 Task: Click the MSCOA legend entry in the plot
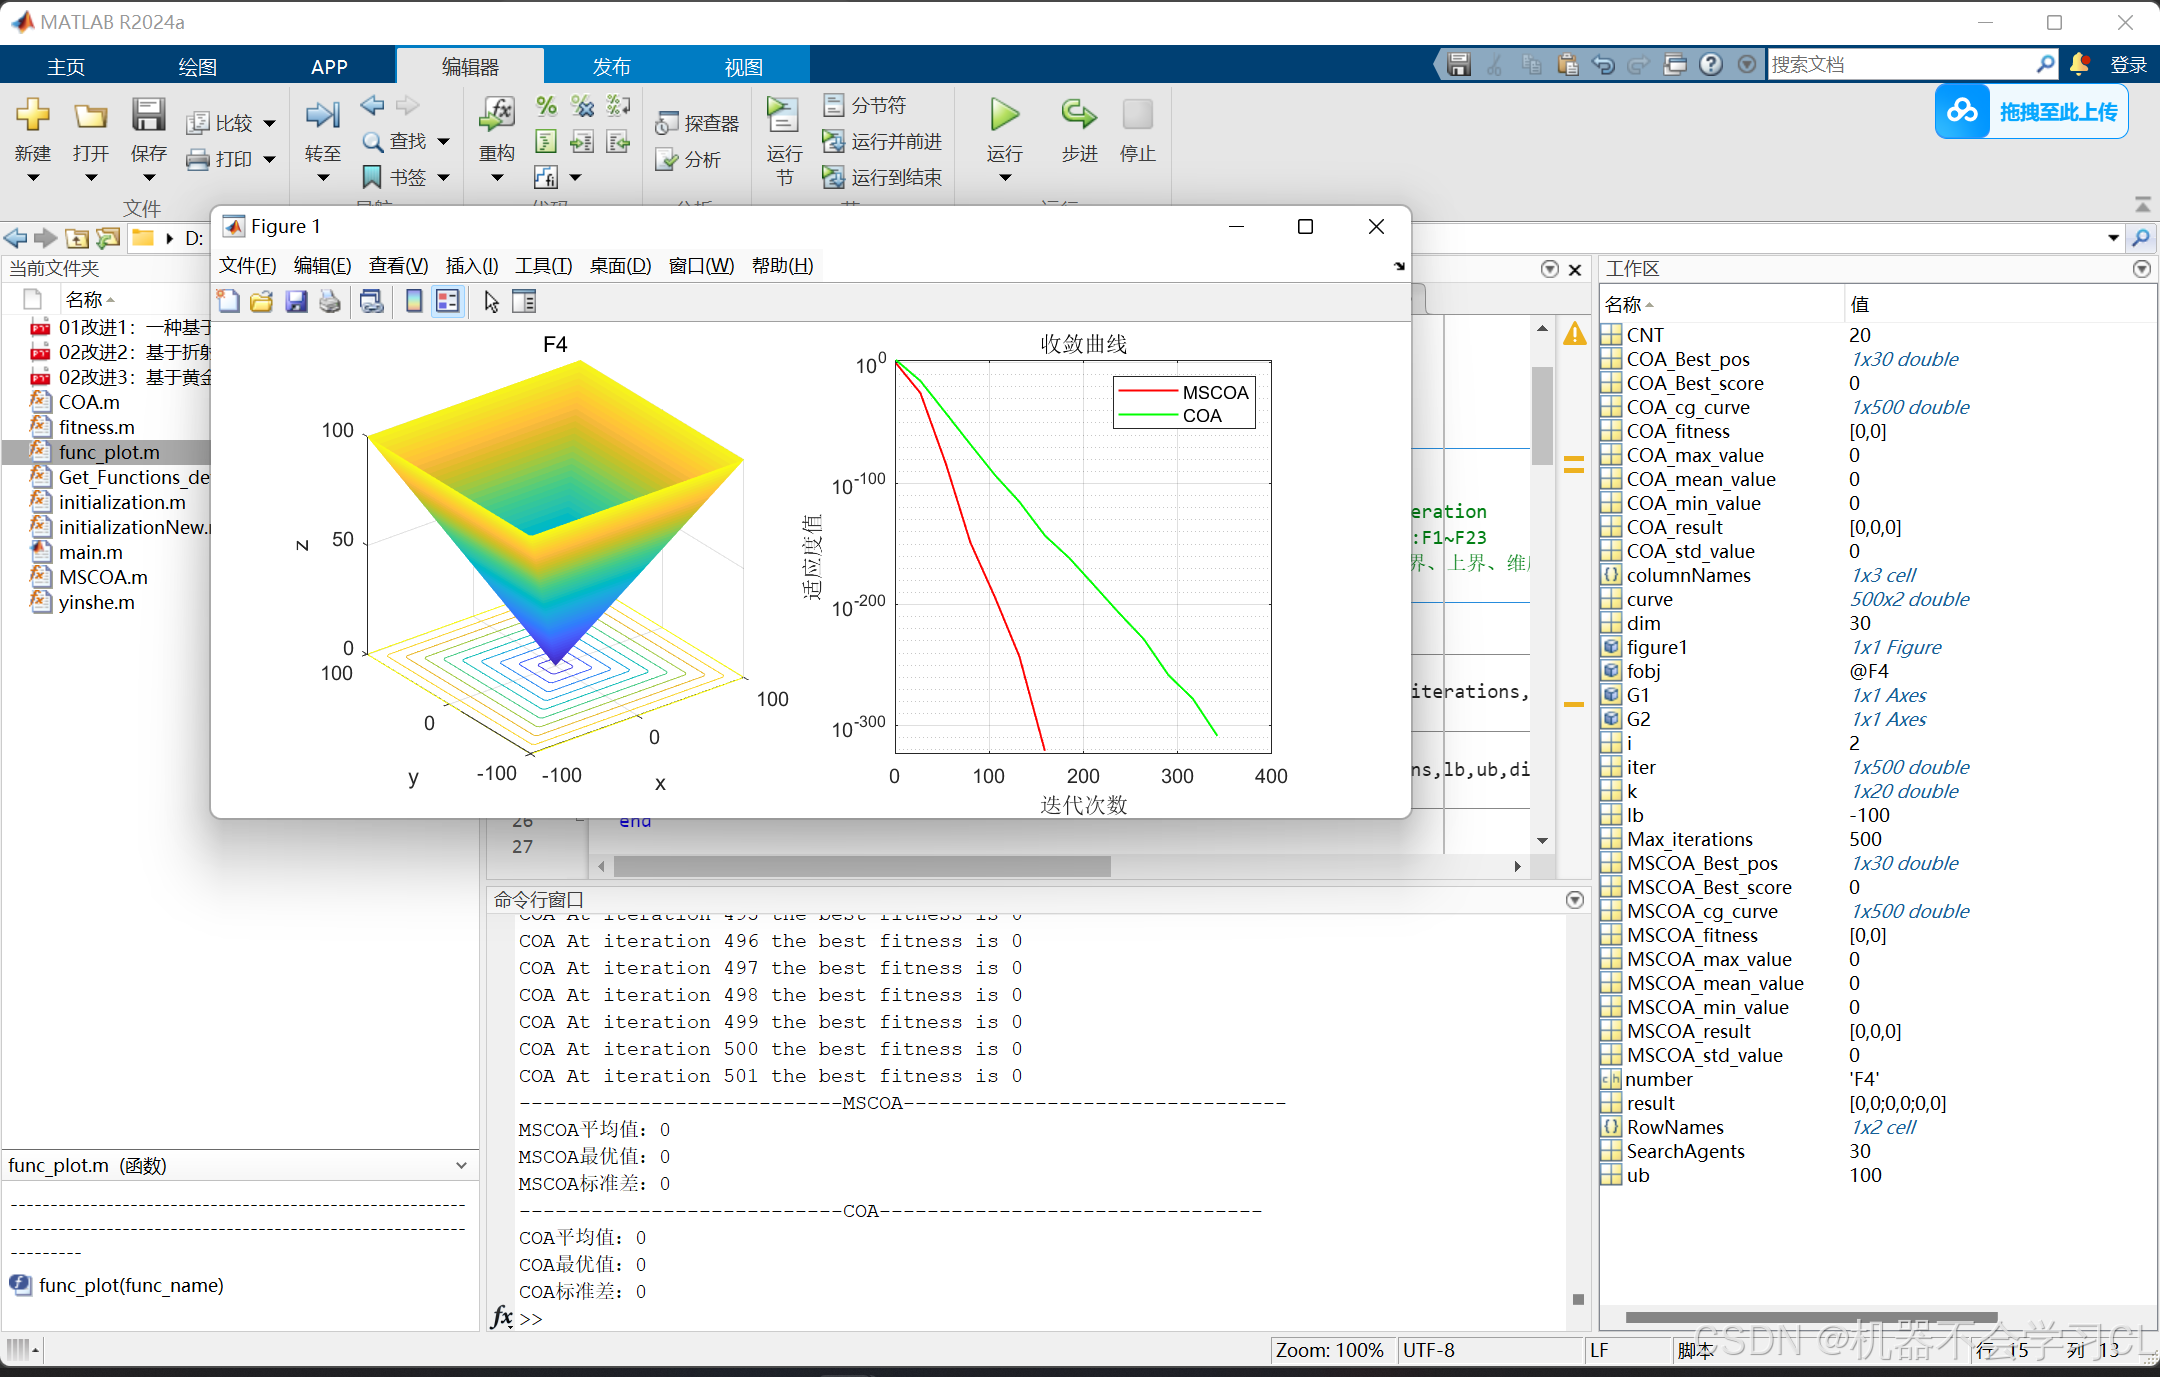(x=1183, y=392)
